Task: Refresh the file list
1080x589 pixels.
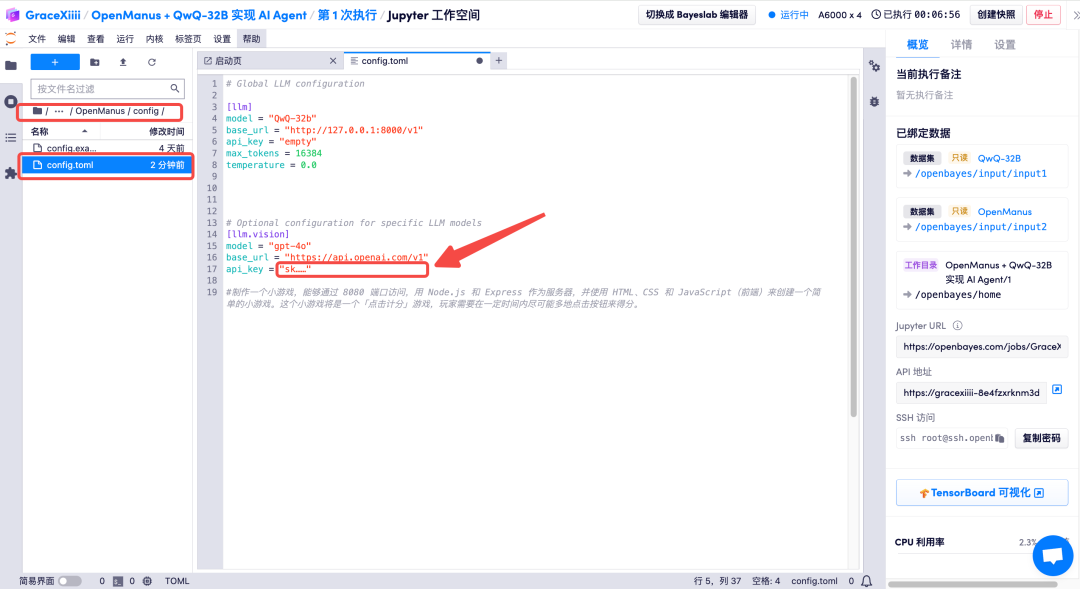Action: (x=152, y=62)
